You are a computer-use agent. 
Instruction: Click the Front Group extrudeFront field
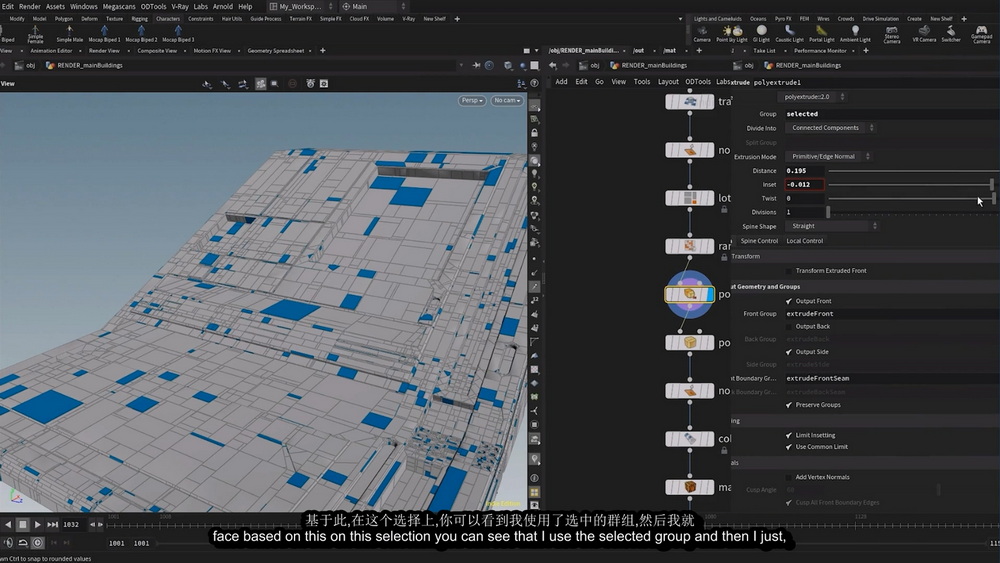(x=892, y=314)
